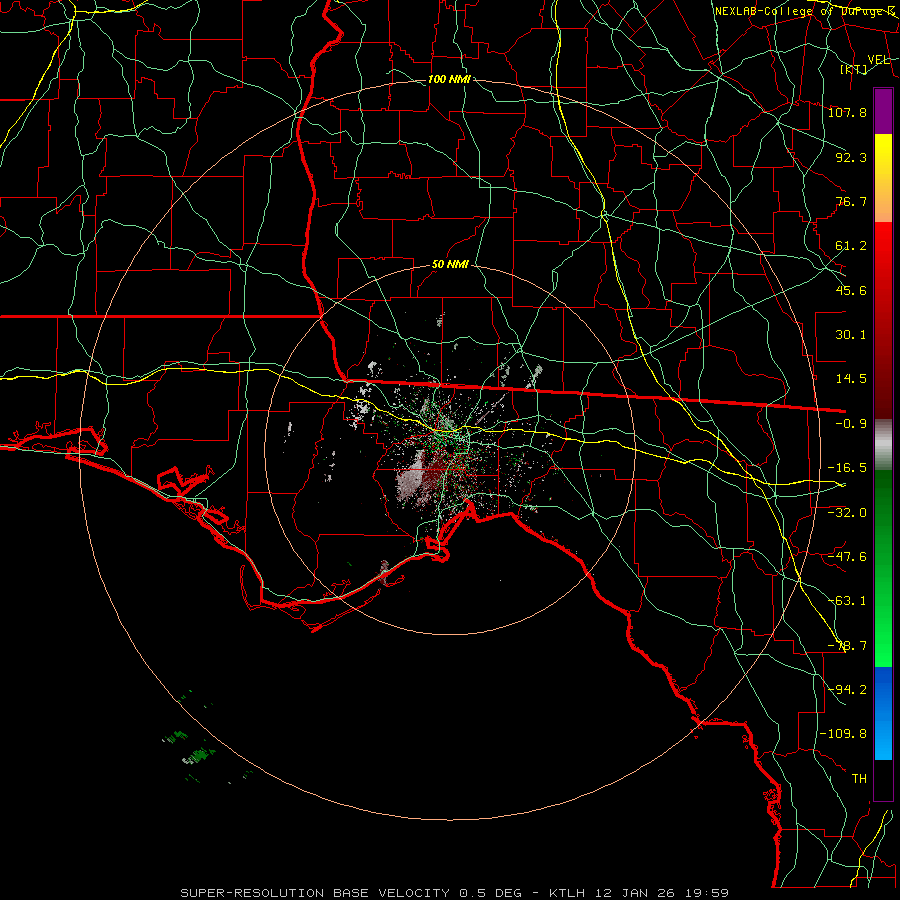900x900 pixels.
Task: Click the 50 NMI range ring label
Action: point(450,265)
